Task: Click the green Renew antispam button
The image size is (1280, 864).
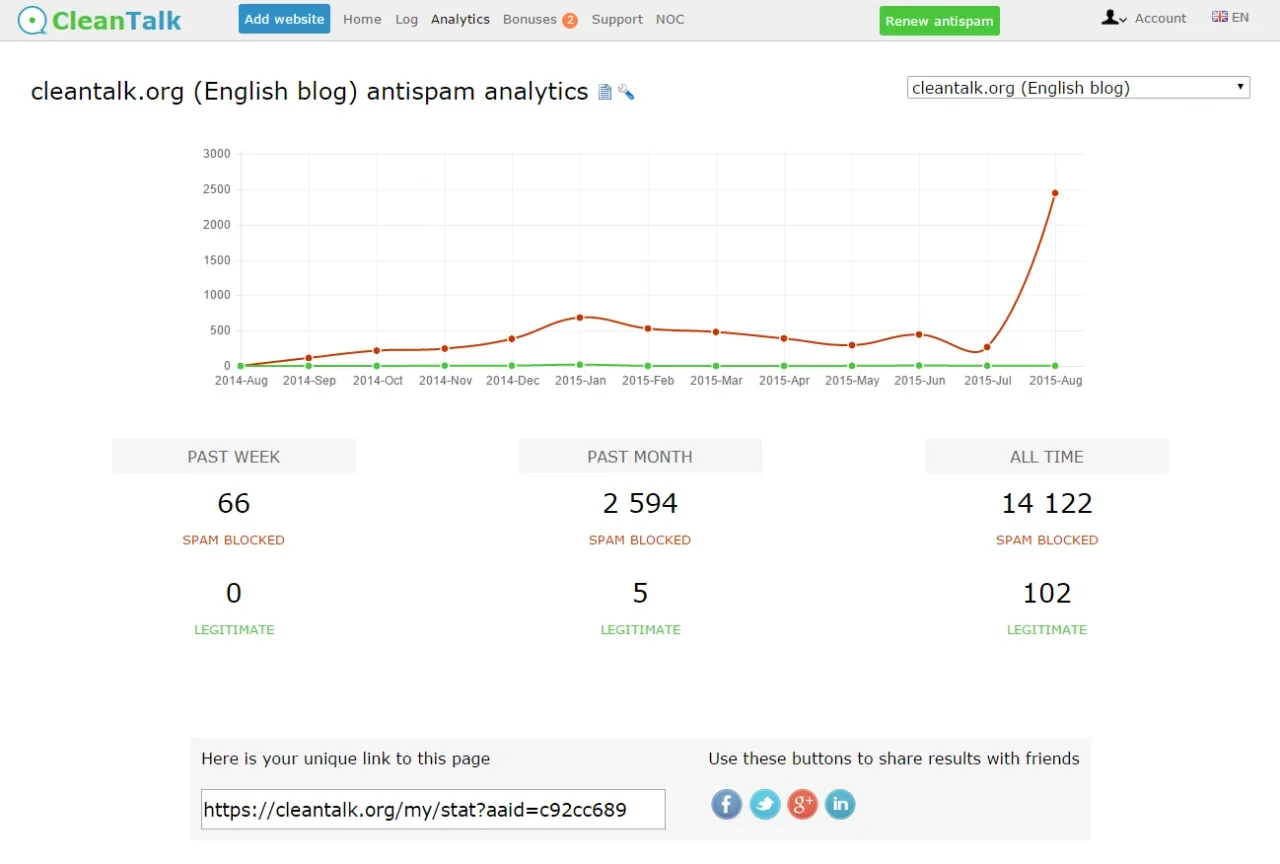Action: pyautogui.click(x=938, y=20)
